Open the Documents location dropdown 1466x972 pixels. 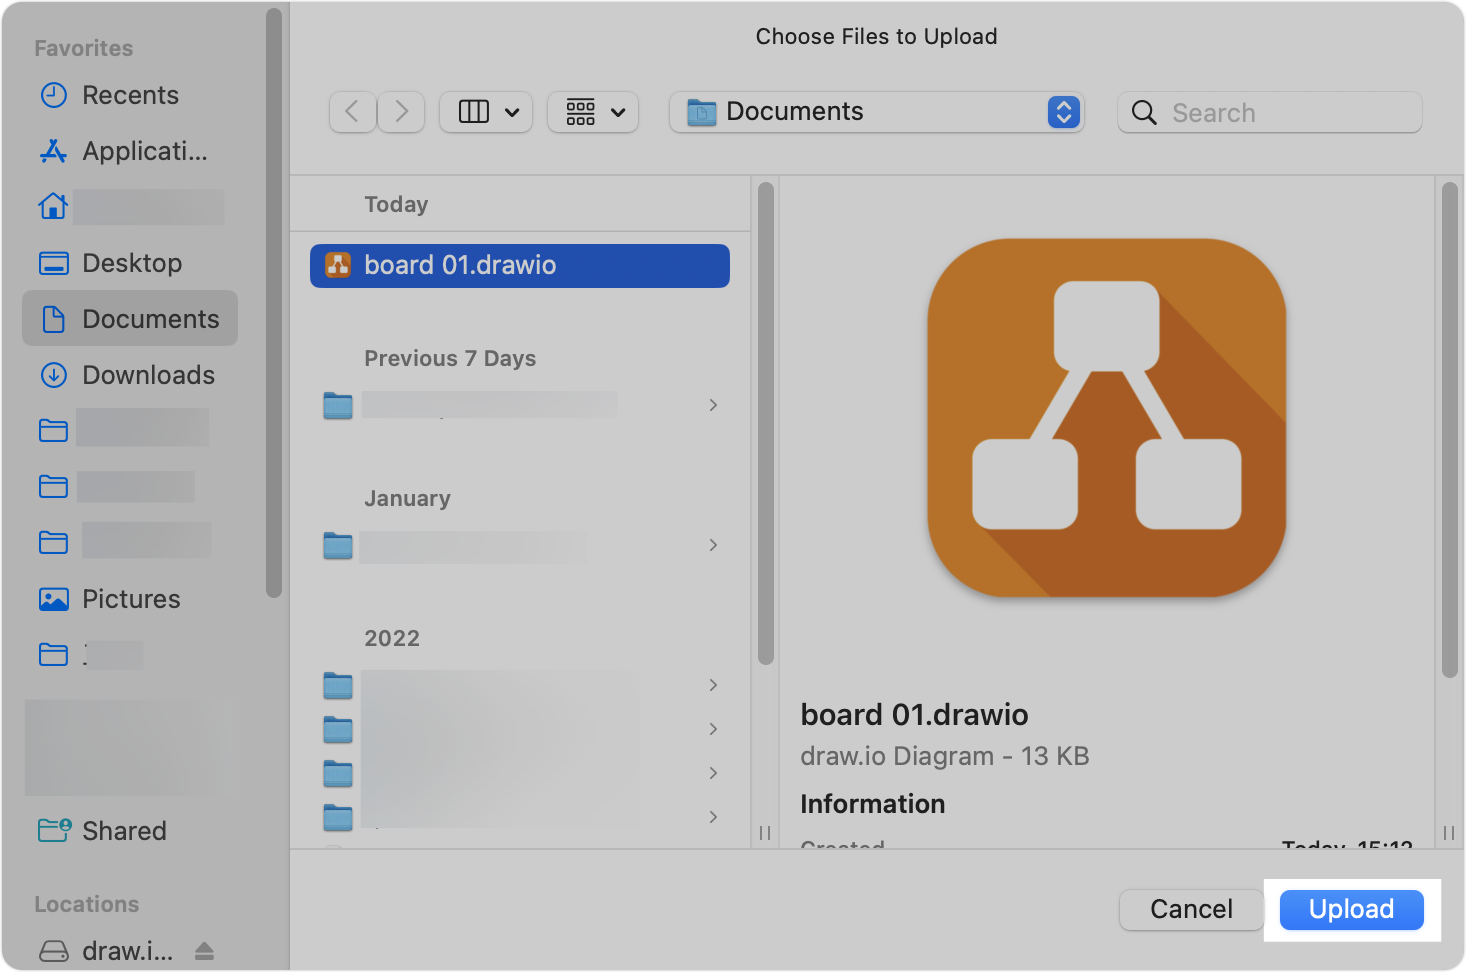1063,112
